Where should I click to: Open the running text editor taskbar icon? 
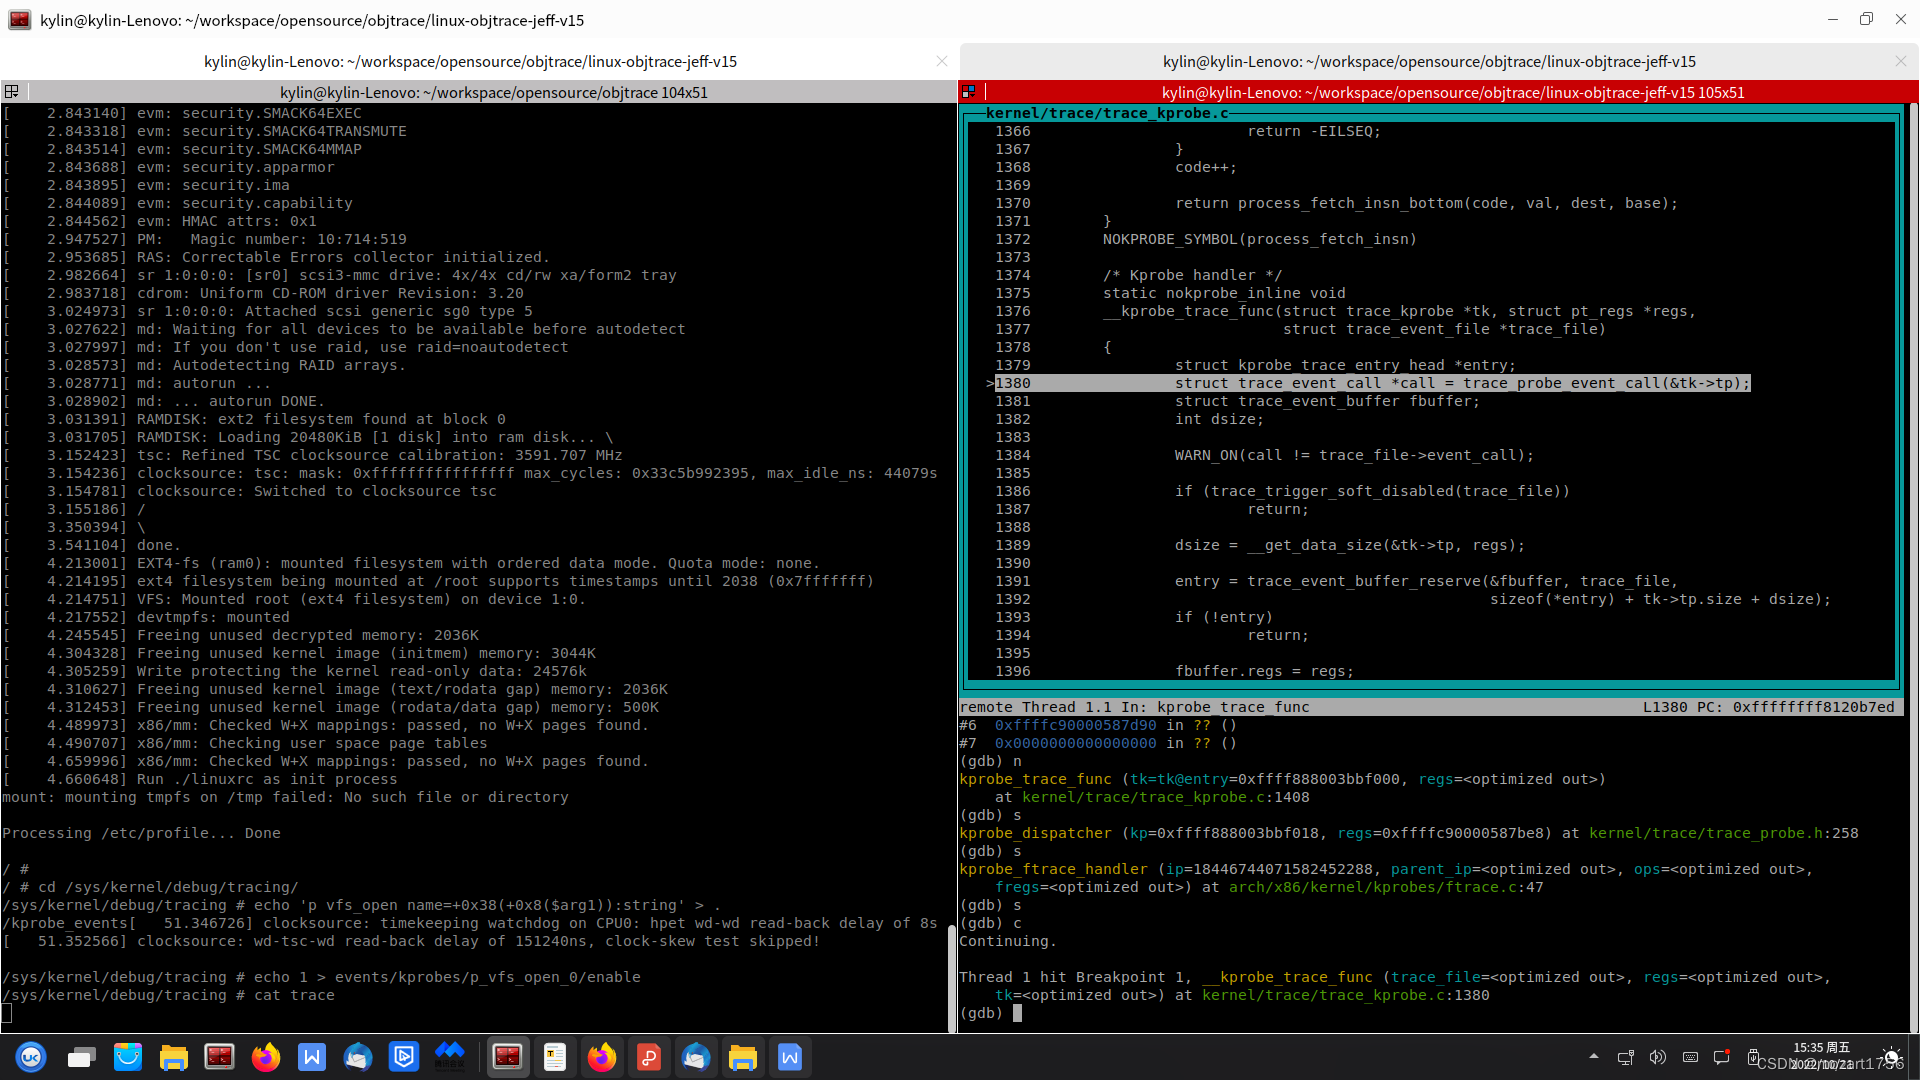pyautogui.click(x=555, y=1057)
